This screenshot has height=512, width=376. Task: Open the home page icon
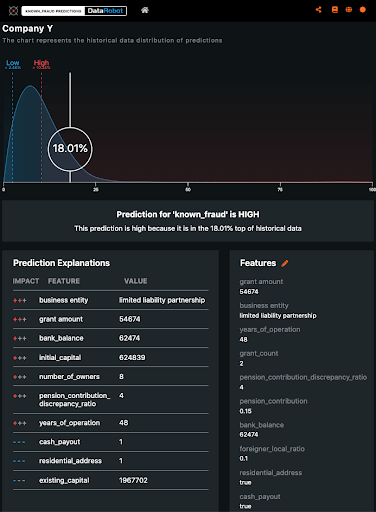point(145,10)
